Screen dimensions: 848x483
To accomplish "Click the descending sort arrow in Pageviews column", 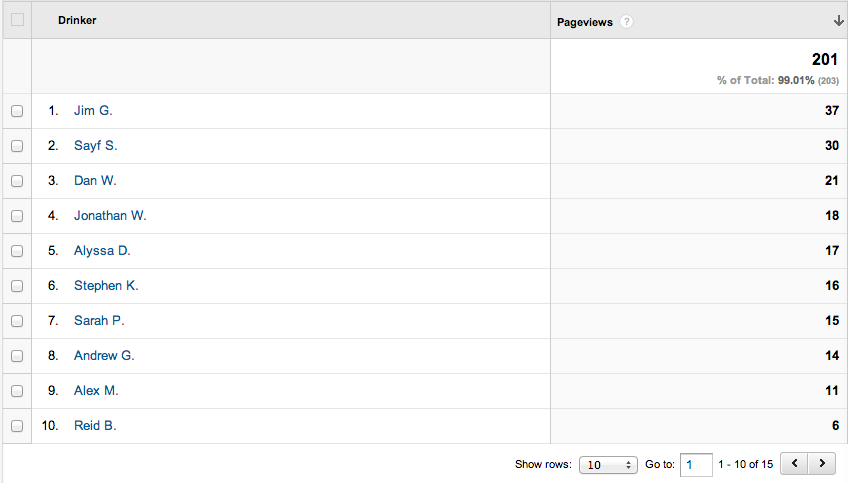I will (838, 21).
